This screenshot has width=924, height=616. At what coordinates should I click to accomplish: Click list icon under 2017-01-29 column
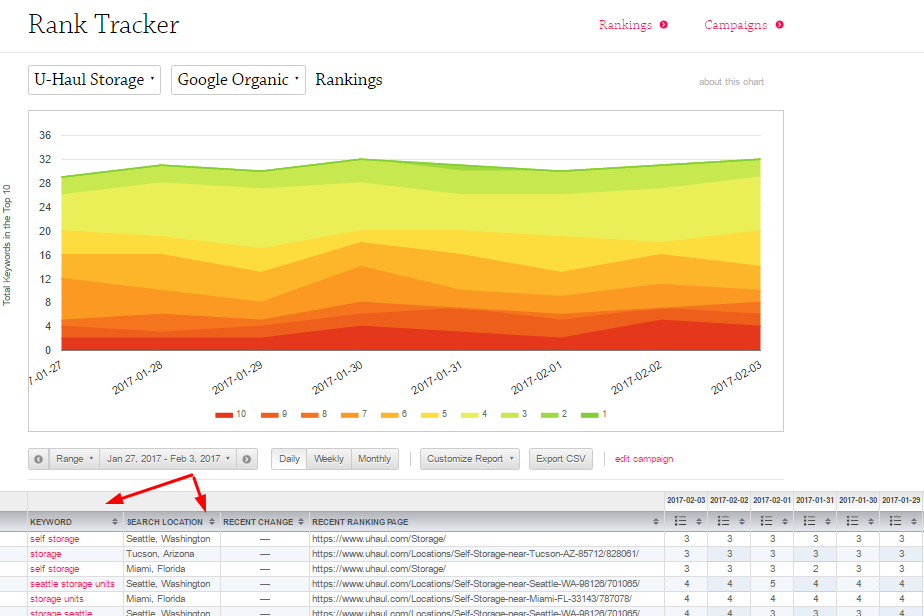pos(895,521)
